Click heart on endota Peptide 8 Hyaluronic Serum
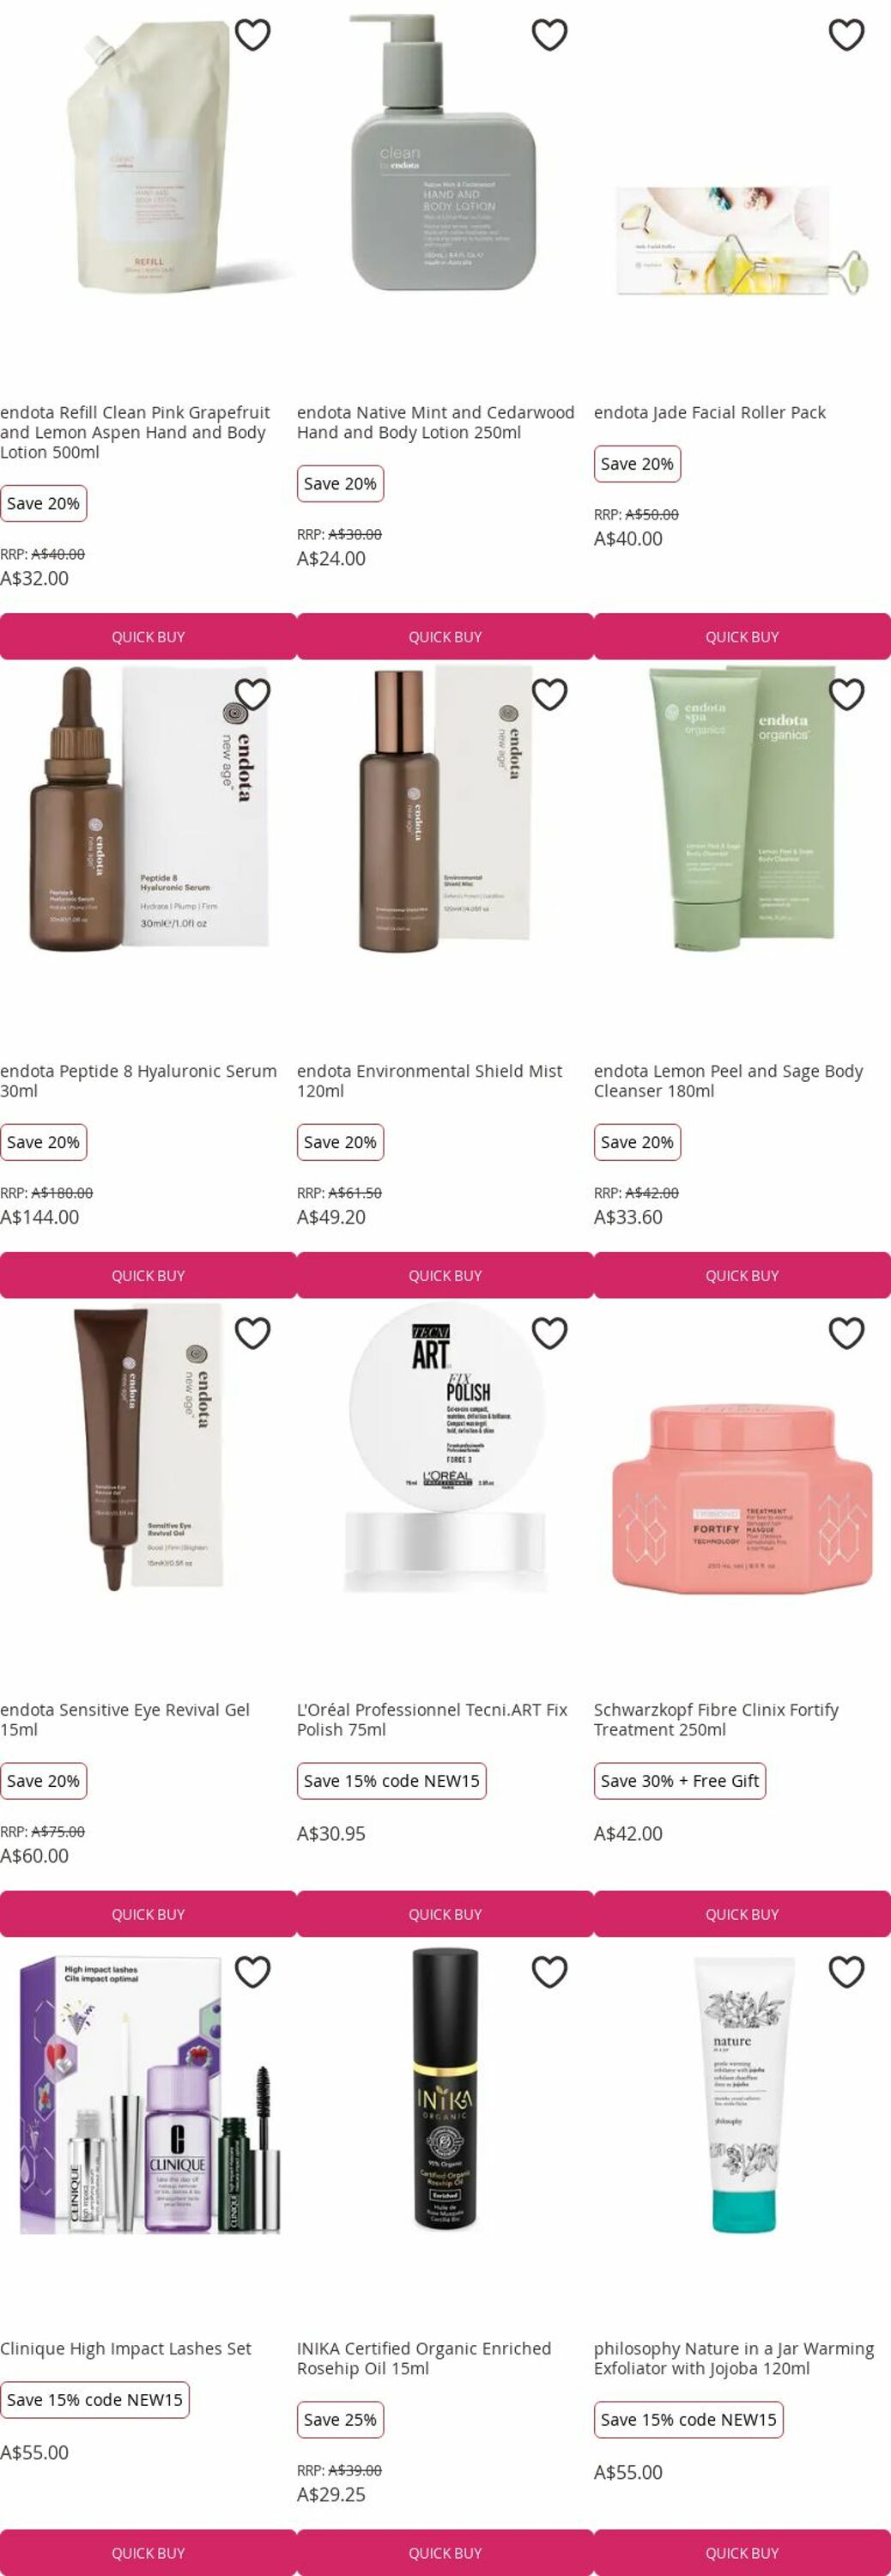891x2576 pixels. [253, 694]
